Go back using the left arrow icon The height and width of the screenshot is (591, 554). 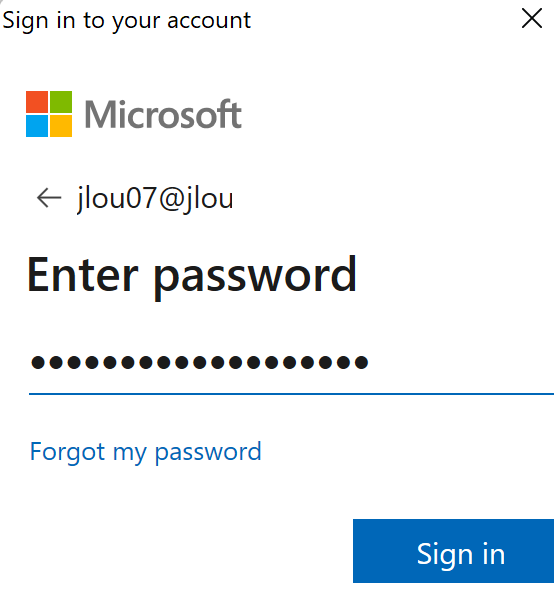tap(49, 198)
